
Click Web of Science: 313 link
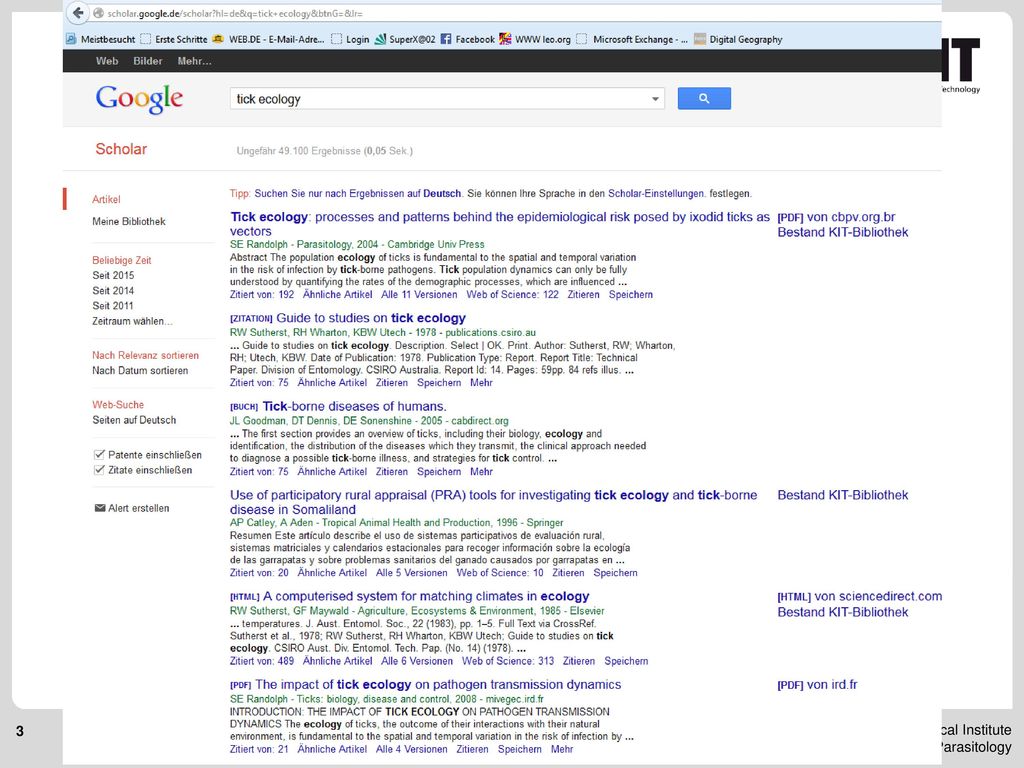(508, 661)
